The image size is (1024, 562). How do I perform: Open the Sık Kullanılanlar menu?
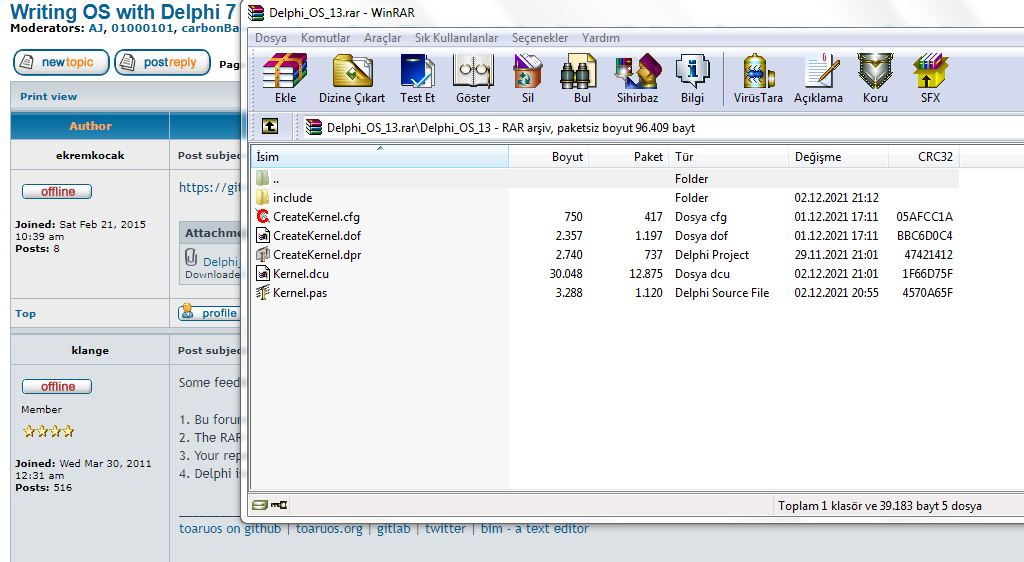coord(456,38)
